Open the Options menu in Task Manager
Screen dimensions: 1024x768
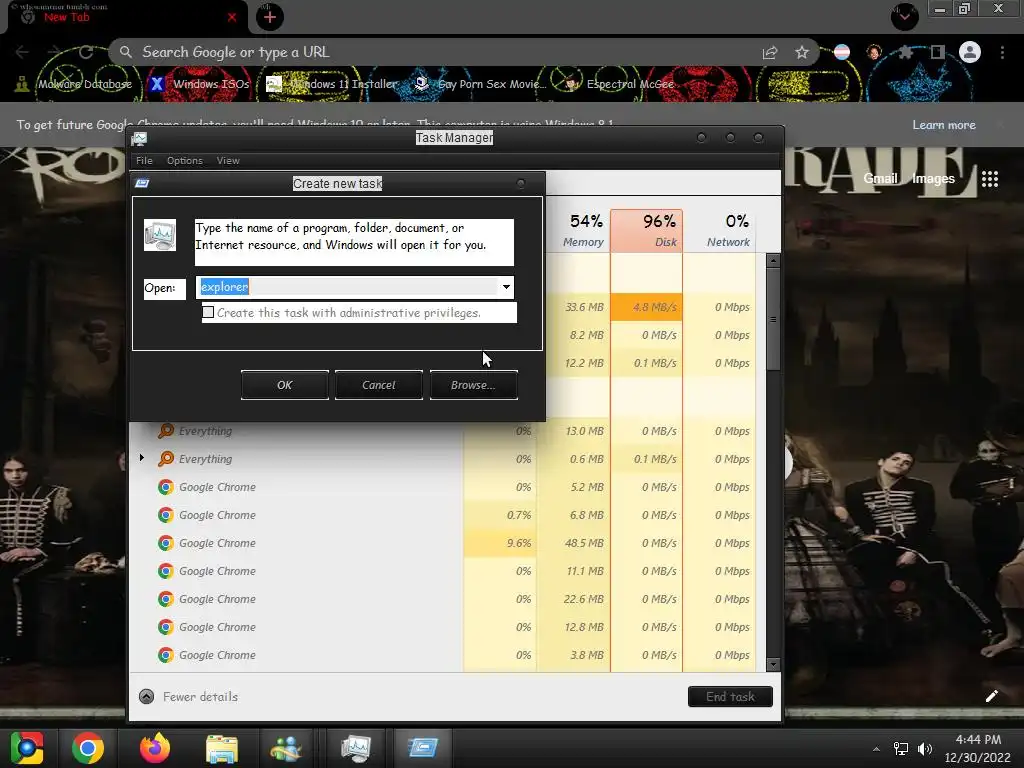pos(185,161)
